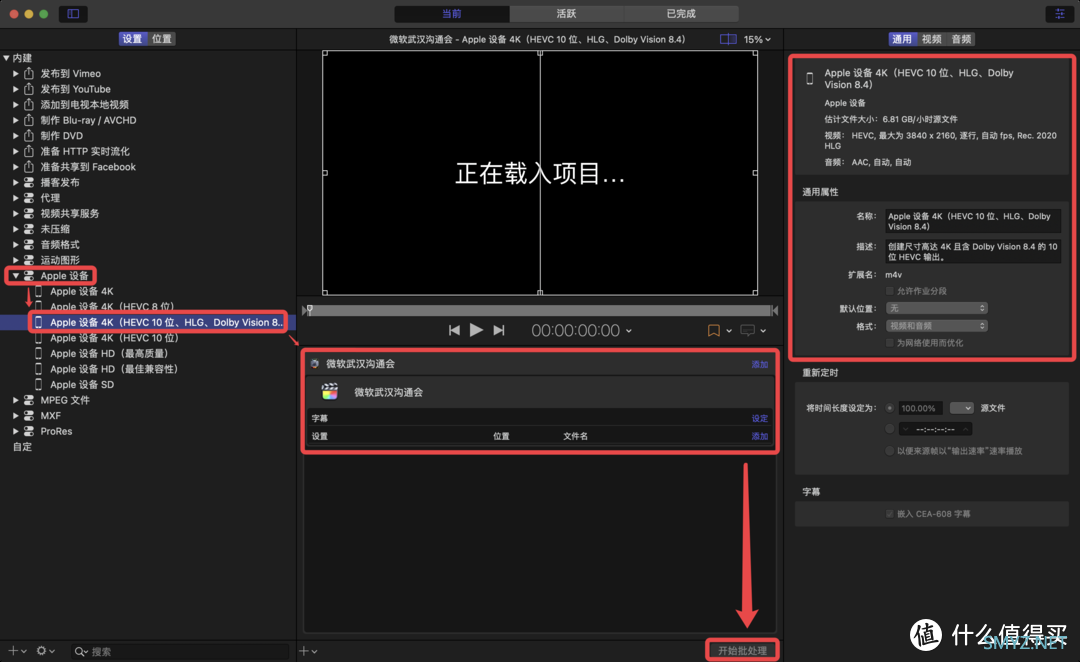Click the marker icon under the preview
The width and height of the screenshot is (1080, 662).
click(714, 331)
